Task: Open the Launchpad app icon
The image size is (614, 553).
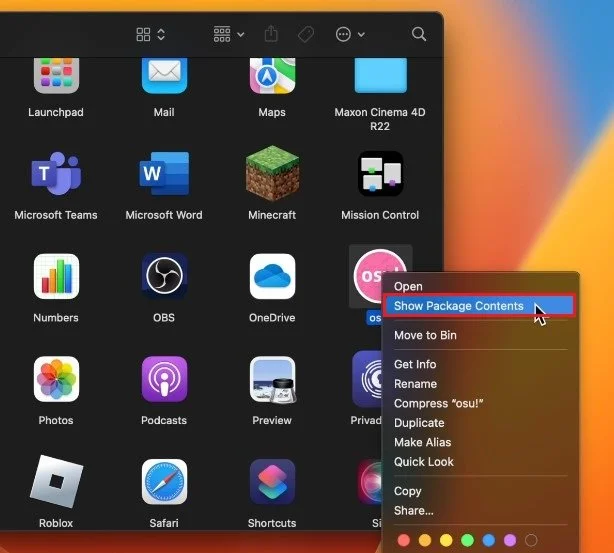Action: tap(56, 76)
